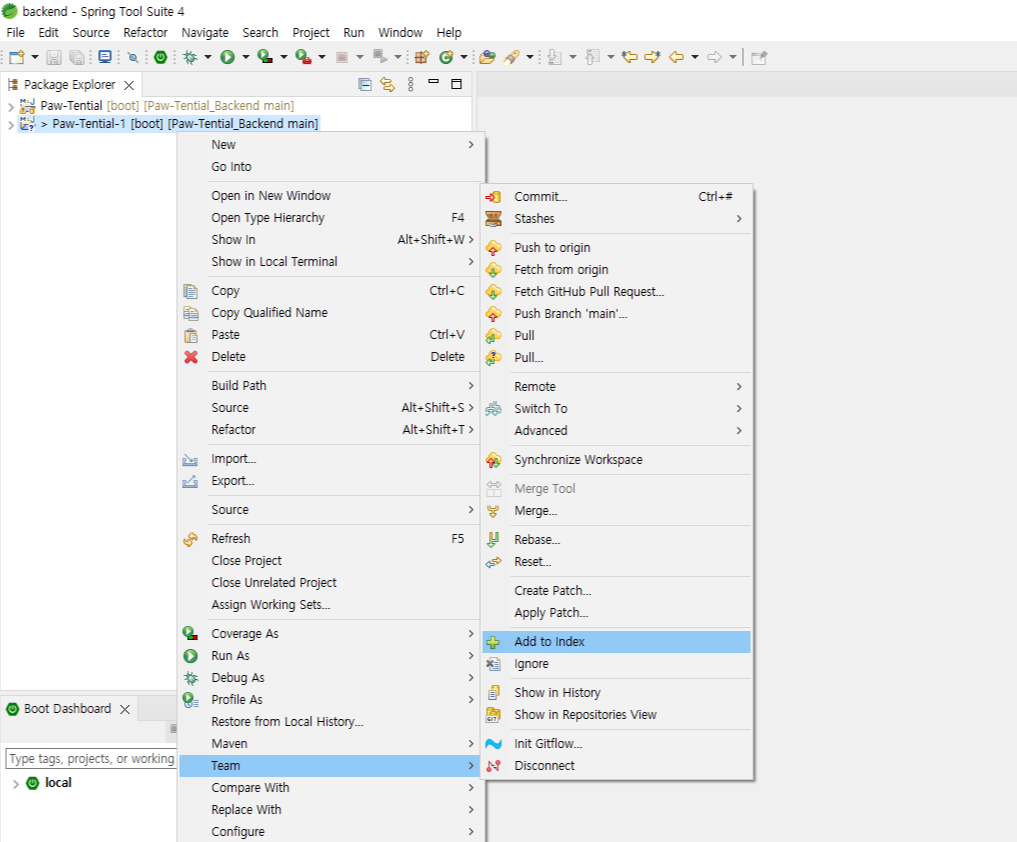Select Delete in the context menu

point(329,357)
